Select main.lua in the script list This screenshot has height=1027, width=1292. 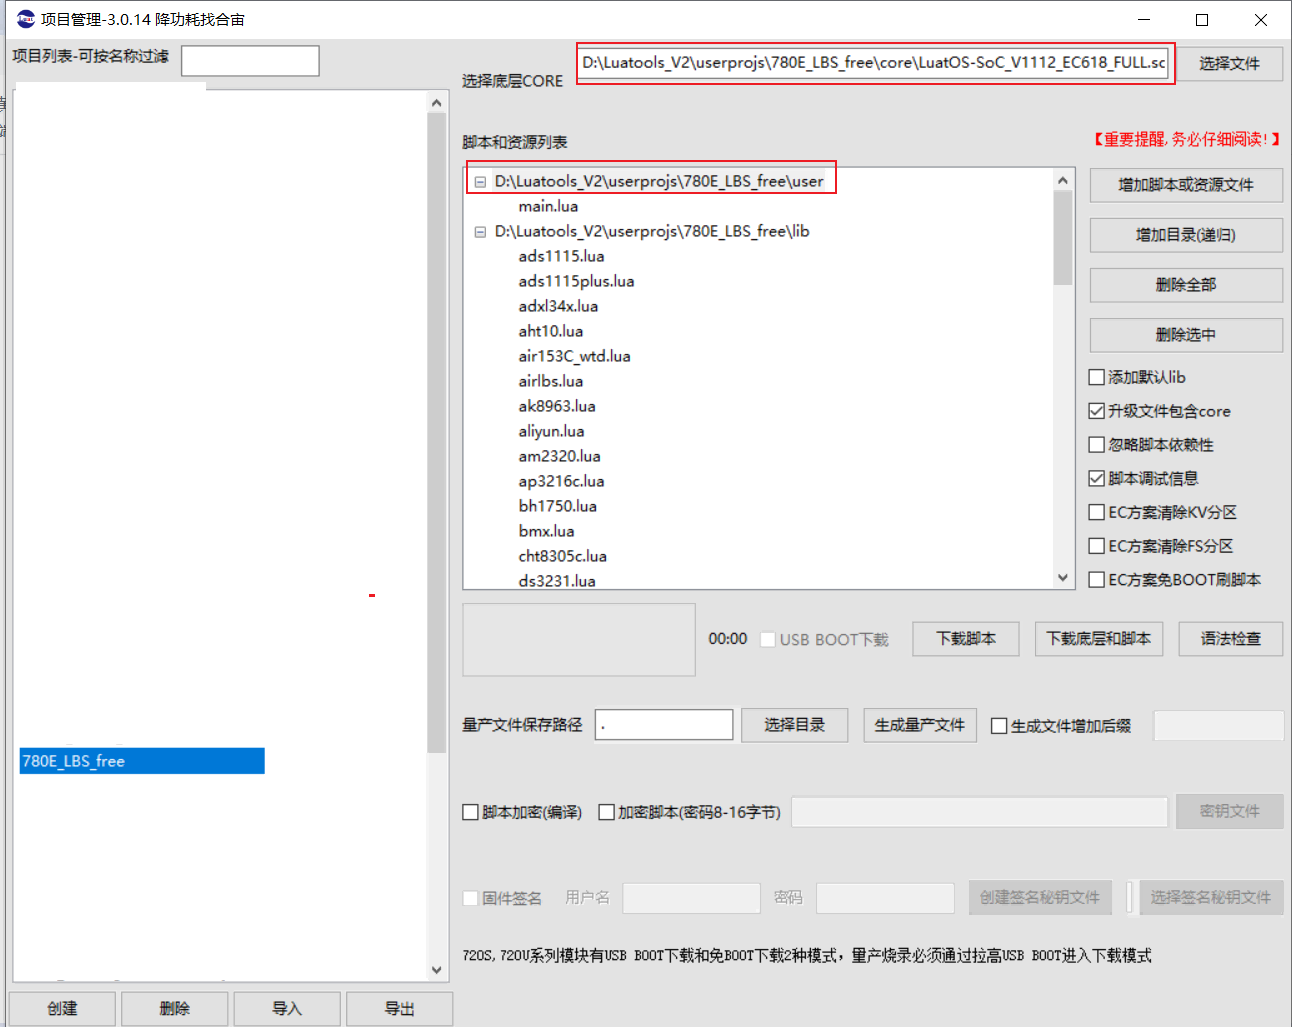548,206
